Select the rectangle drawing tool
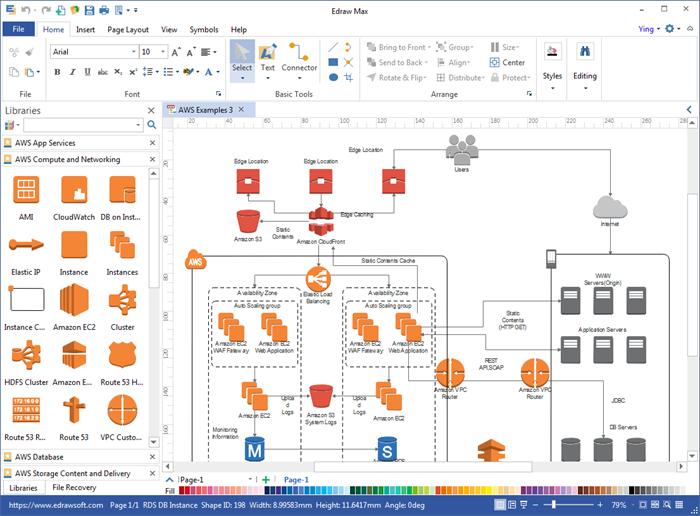The width and height of the screenshot is (700, 516). point(333,62)
